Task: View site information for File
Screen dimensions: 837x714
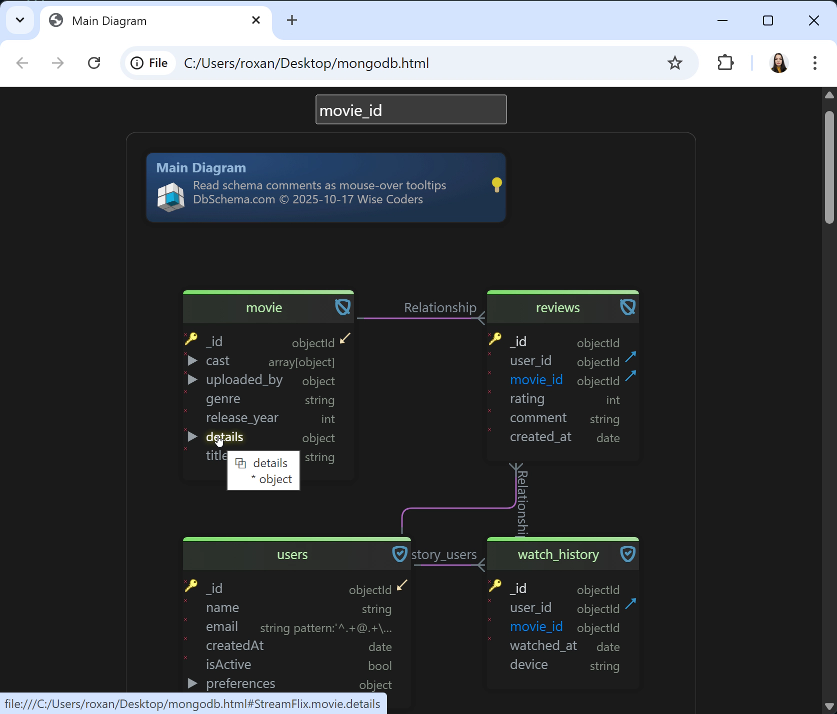Action: click(x=149, y=63)
